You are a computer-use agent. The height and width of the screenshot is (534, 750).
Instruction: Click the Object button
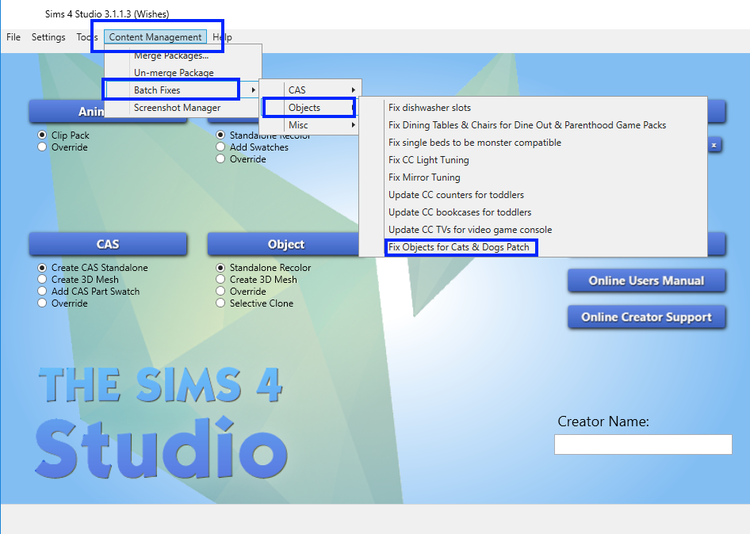[283, 244]
